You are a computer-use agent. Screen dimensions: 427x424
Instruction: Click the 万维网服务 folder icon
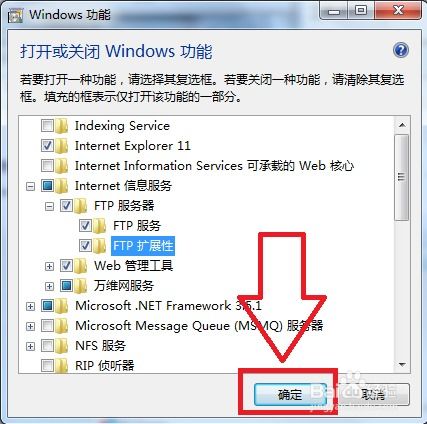tap(81, 286)
